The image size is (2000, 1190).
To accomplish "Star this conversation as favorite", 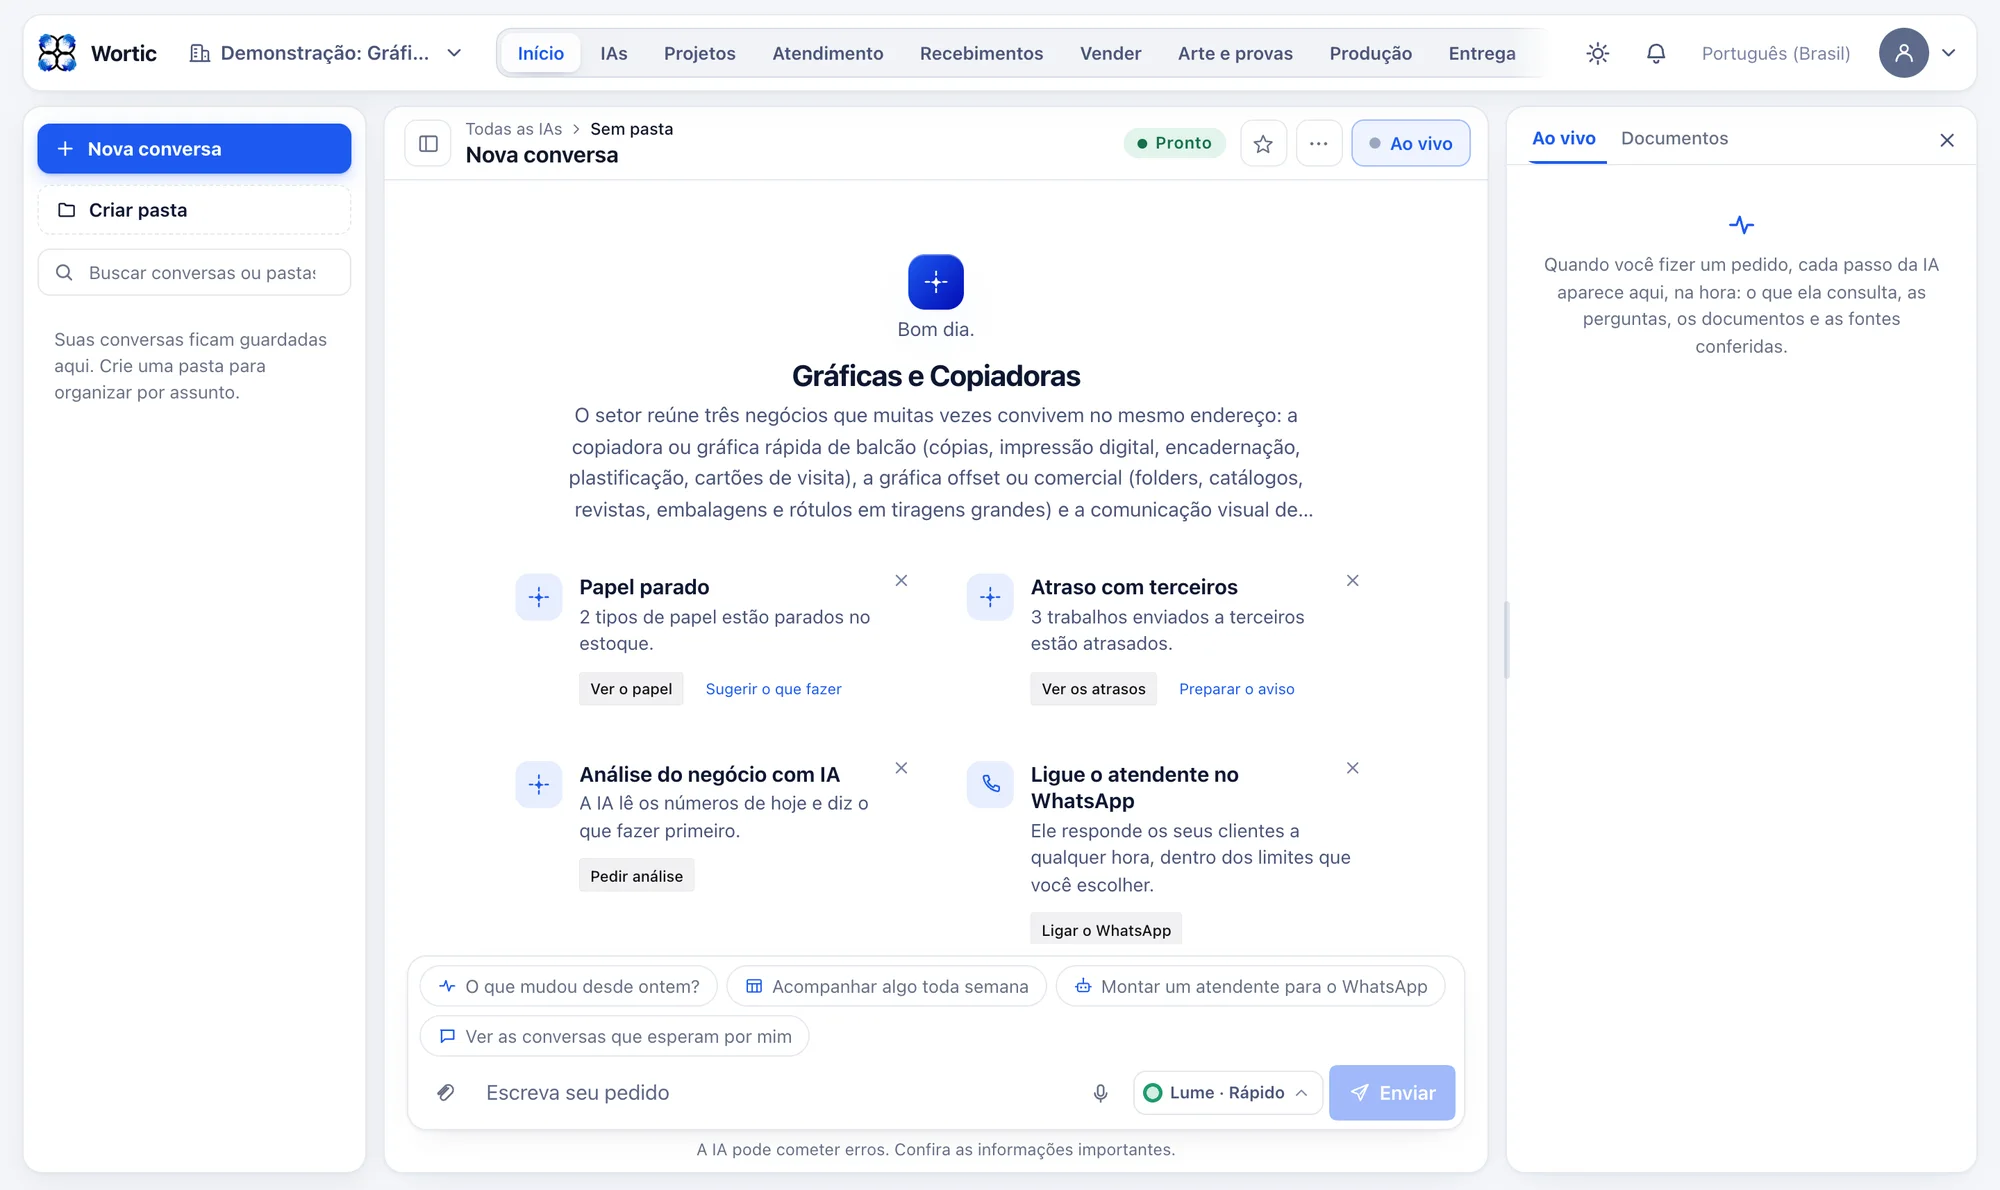I will (x=1263, y=143).
